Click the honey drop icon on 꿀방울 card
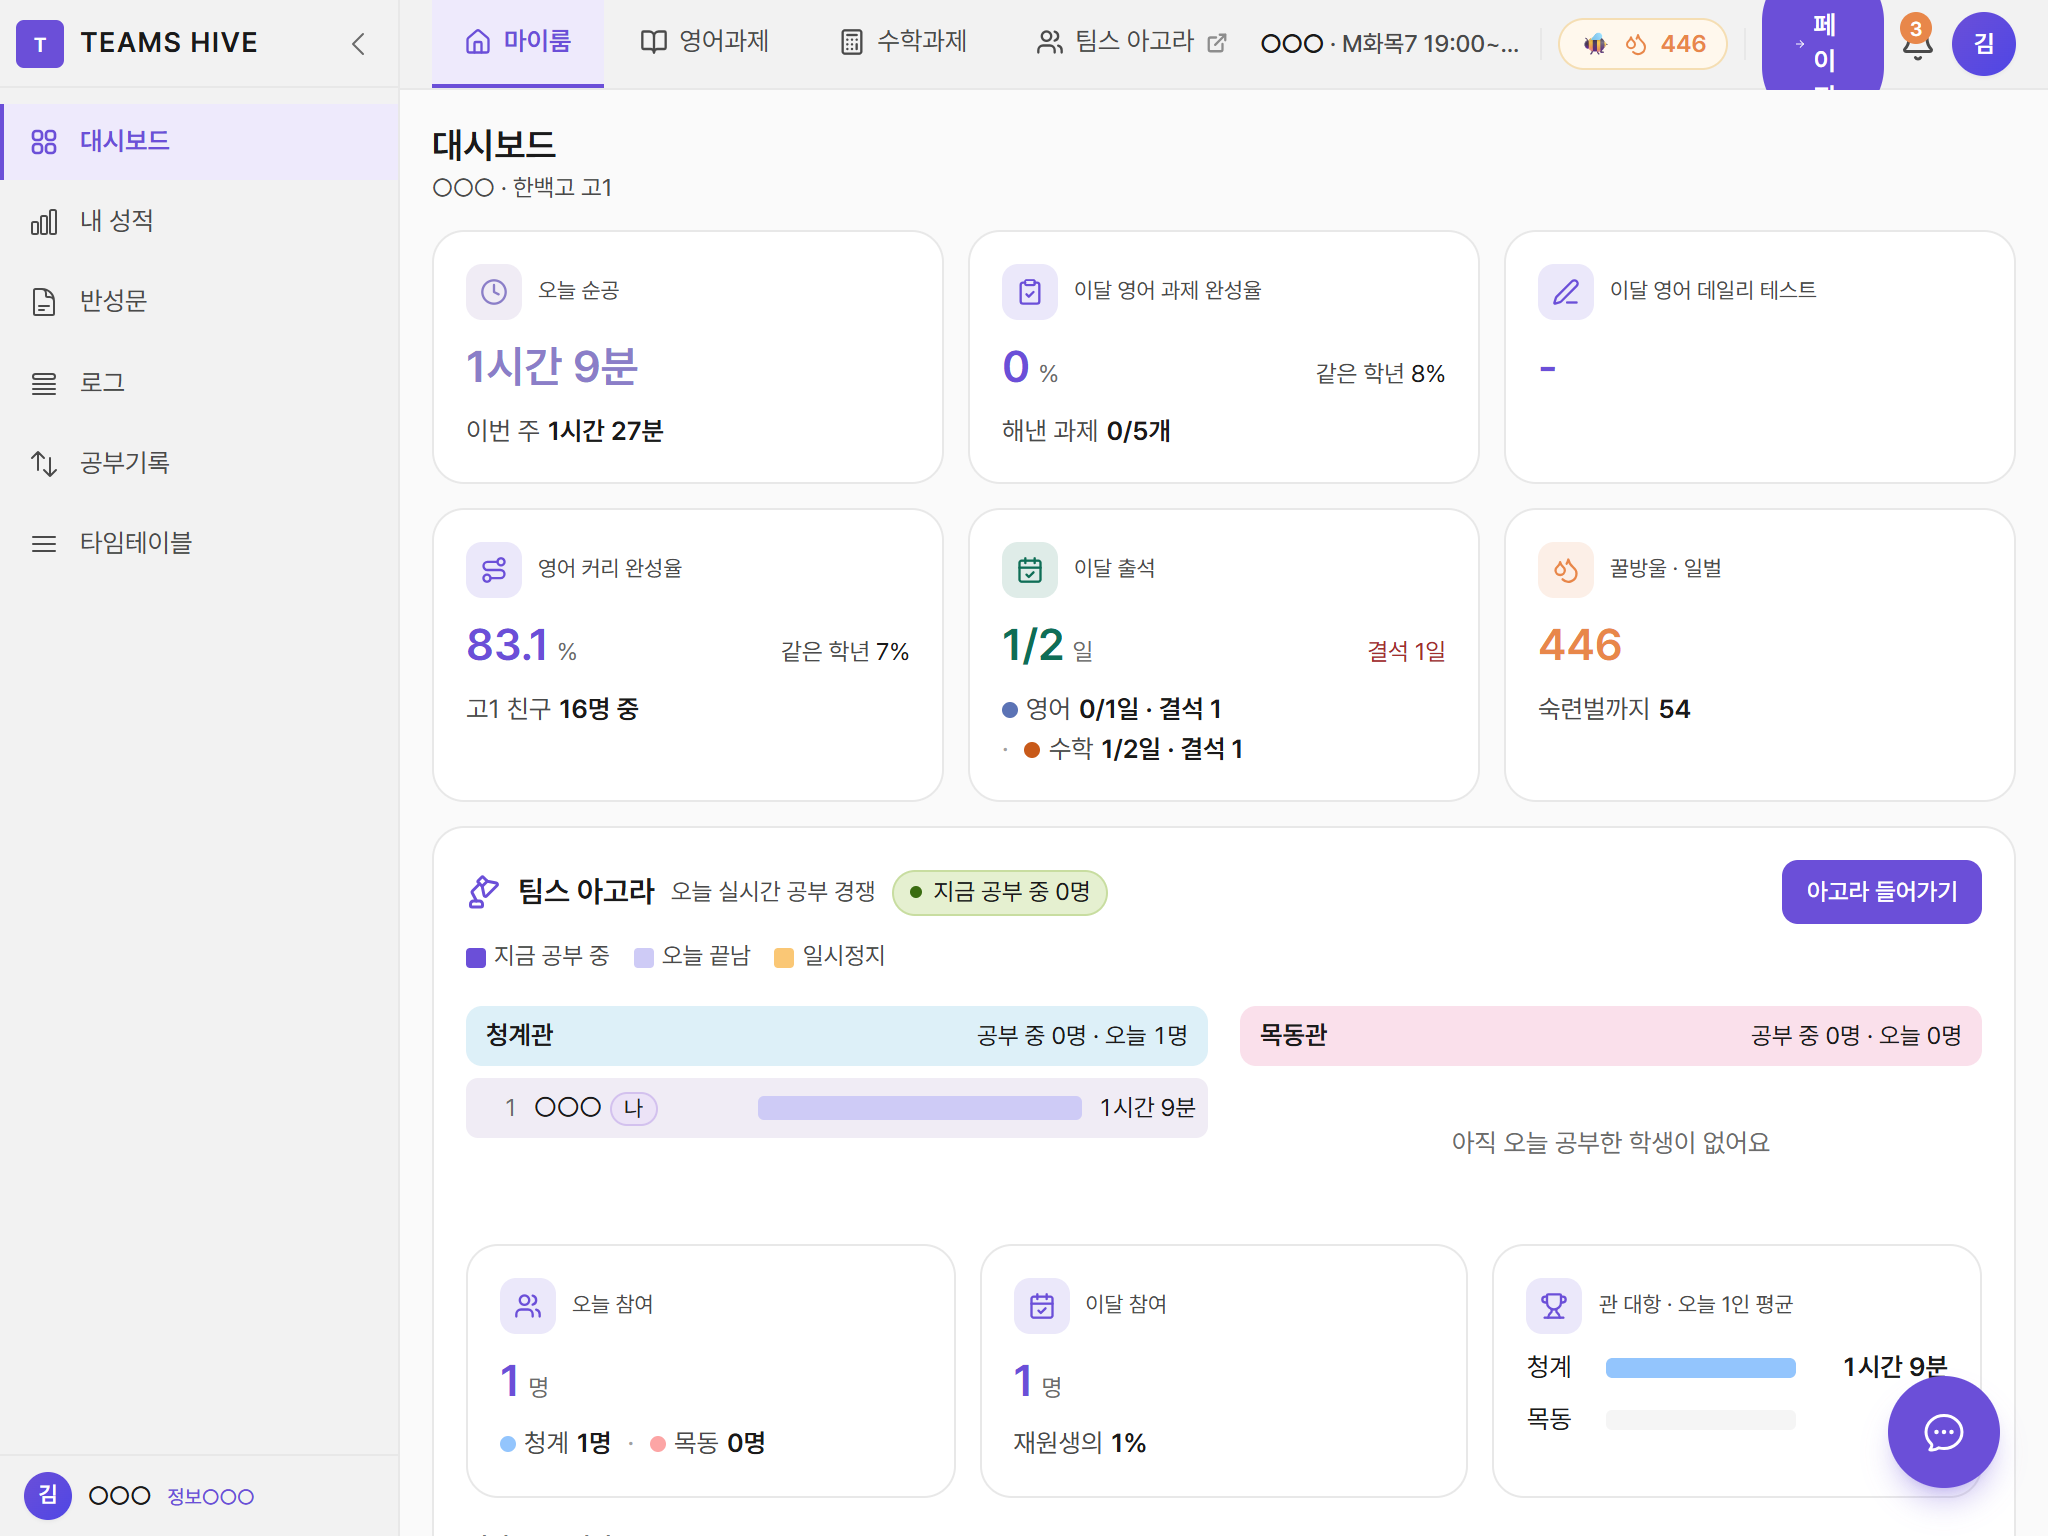The width and height of the screenshot is (2048, 1536). pos(1566,570)
